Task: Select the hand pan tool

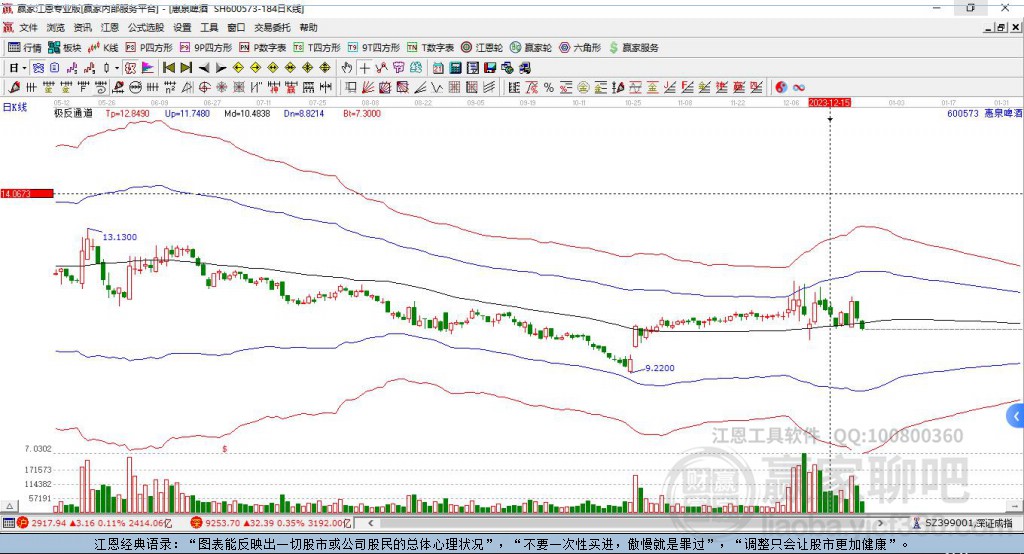Action: coord(347,68)
